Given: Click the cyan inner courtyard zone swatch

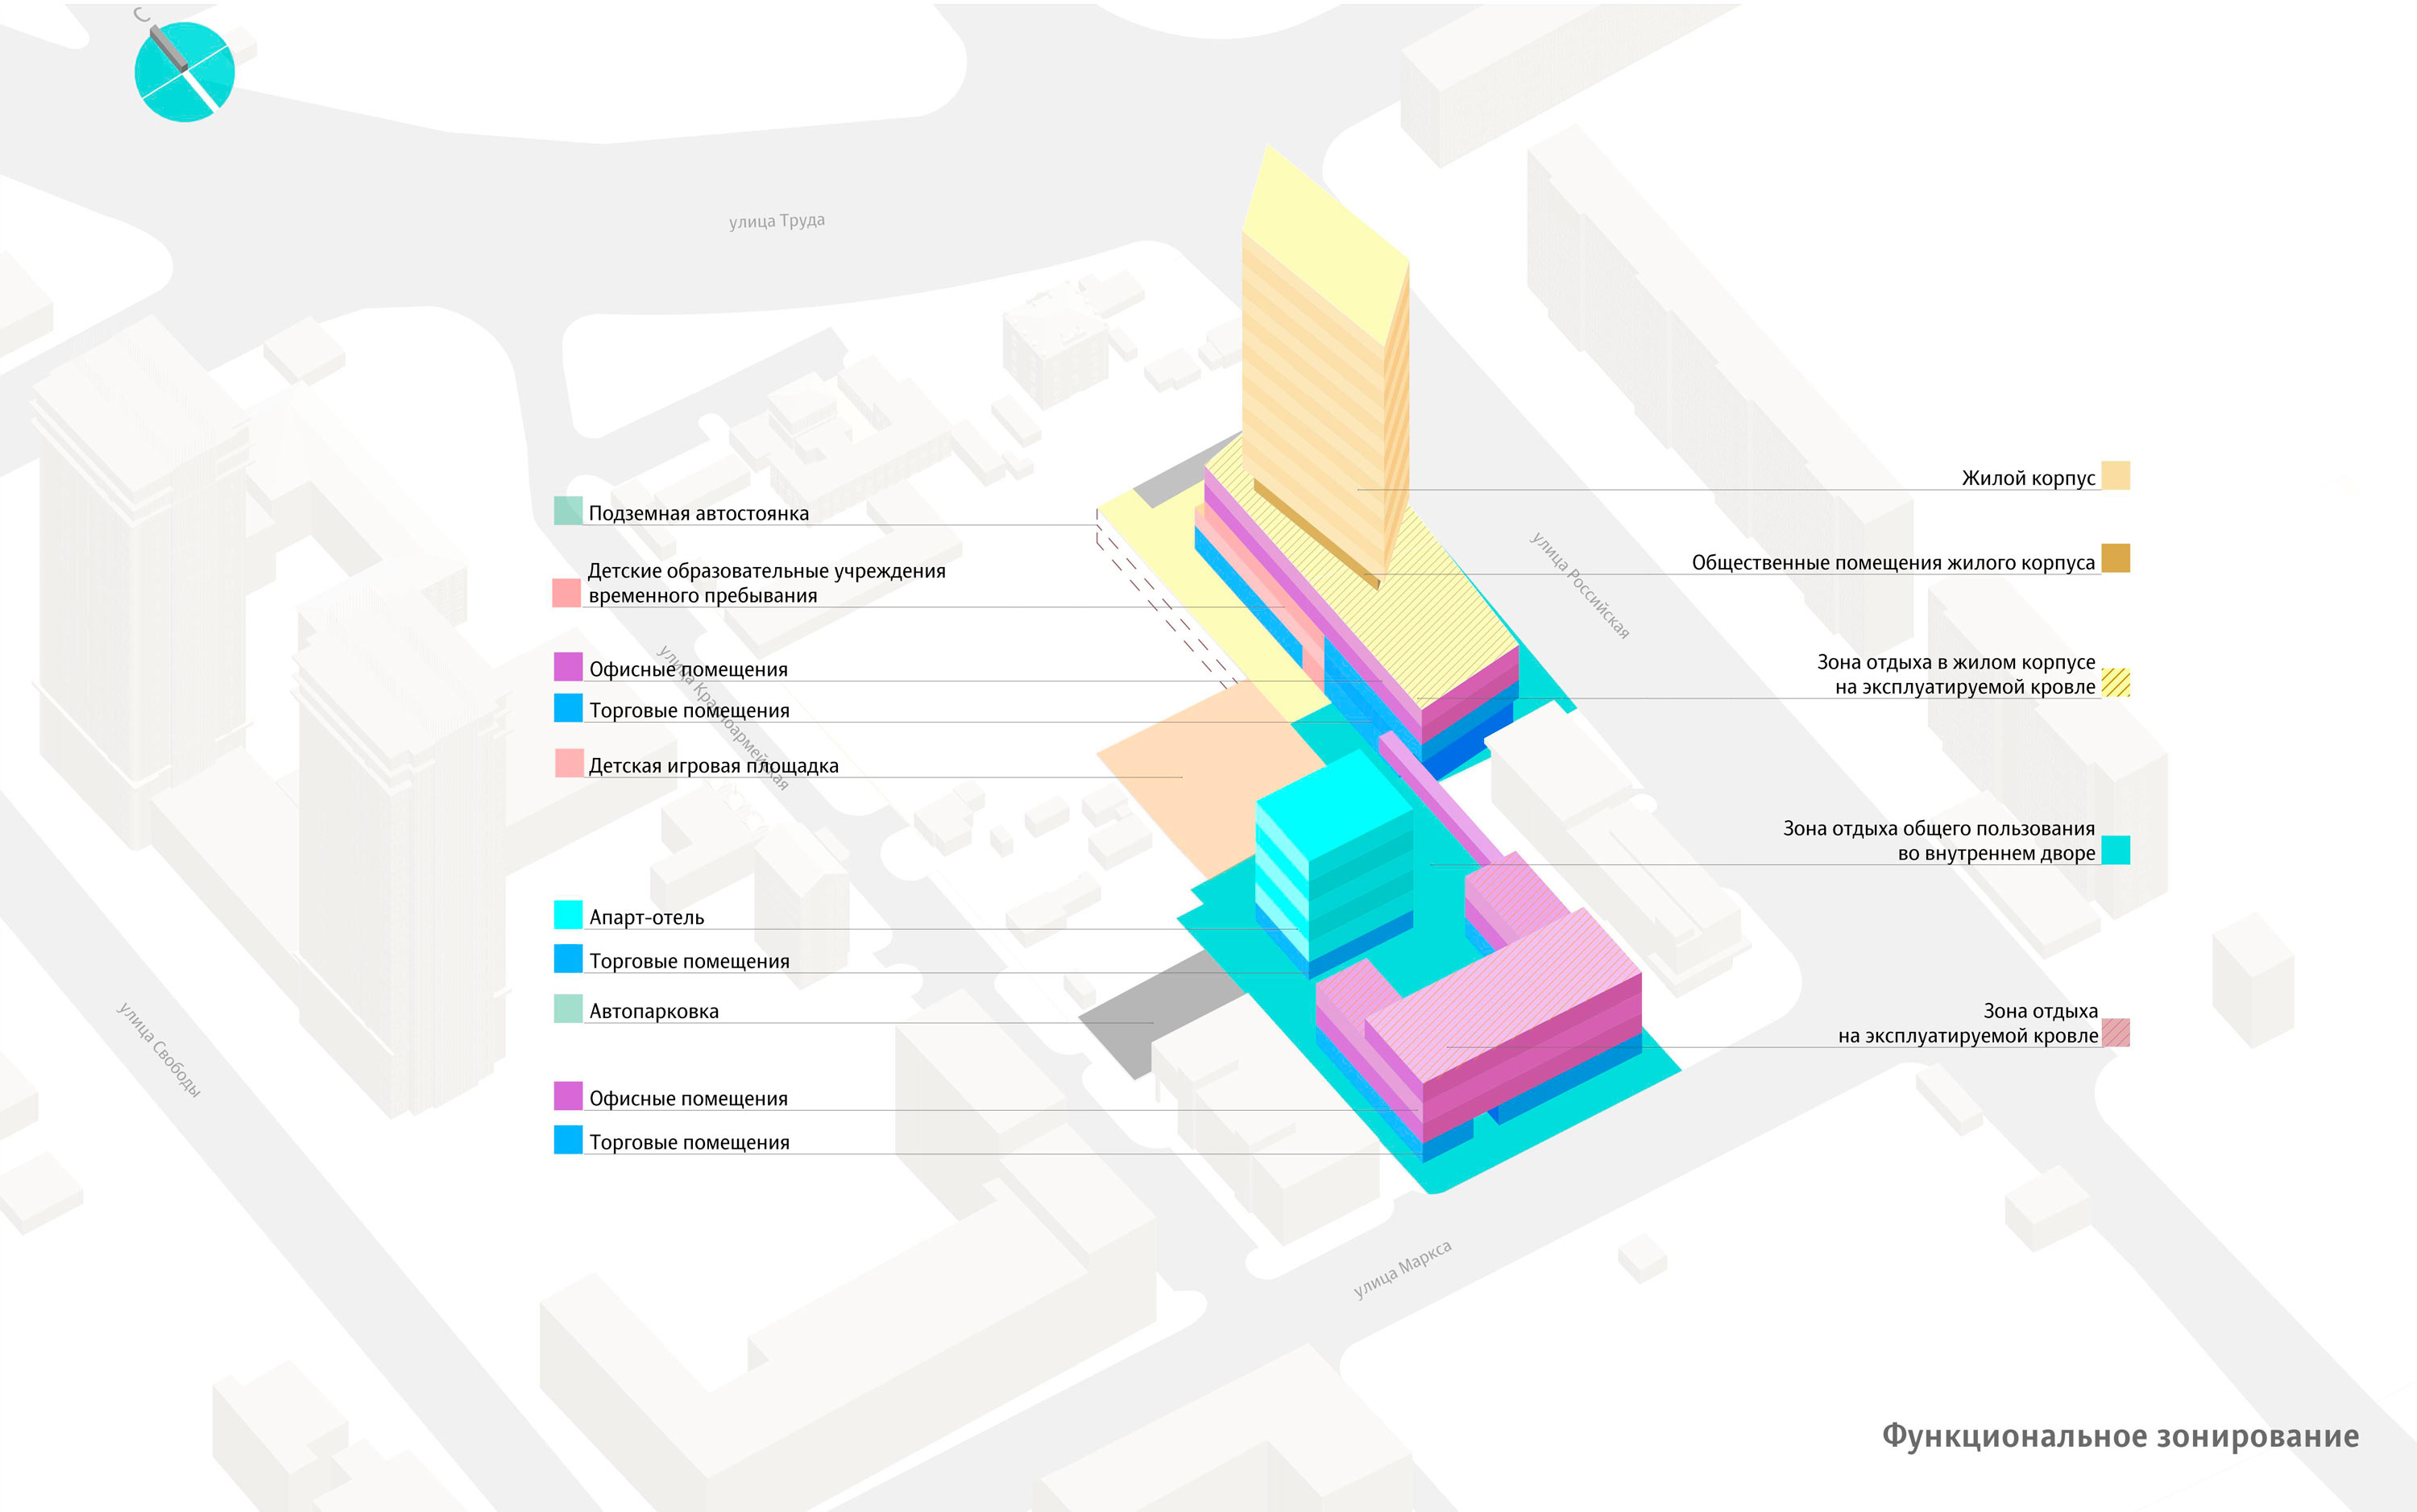Looking at the screenshot, I should (x=2115, y=850).
